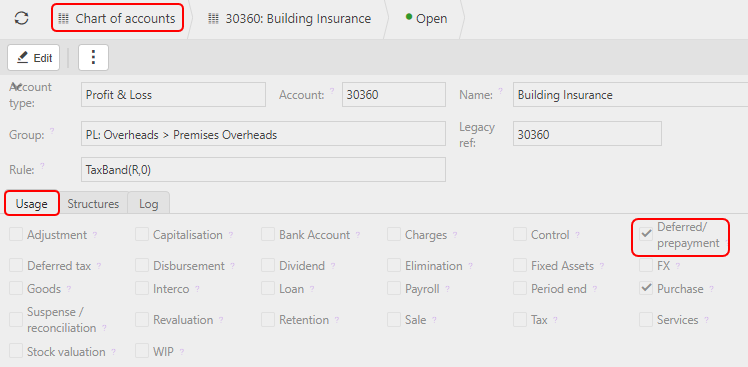Click the help question mark beside Period end

pos(594,289)
